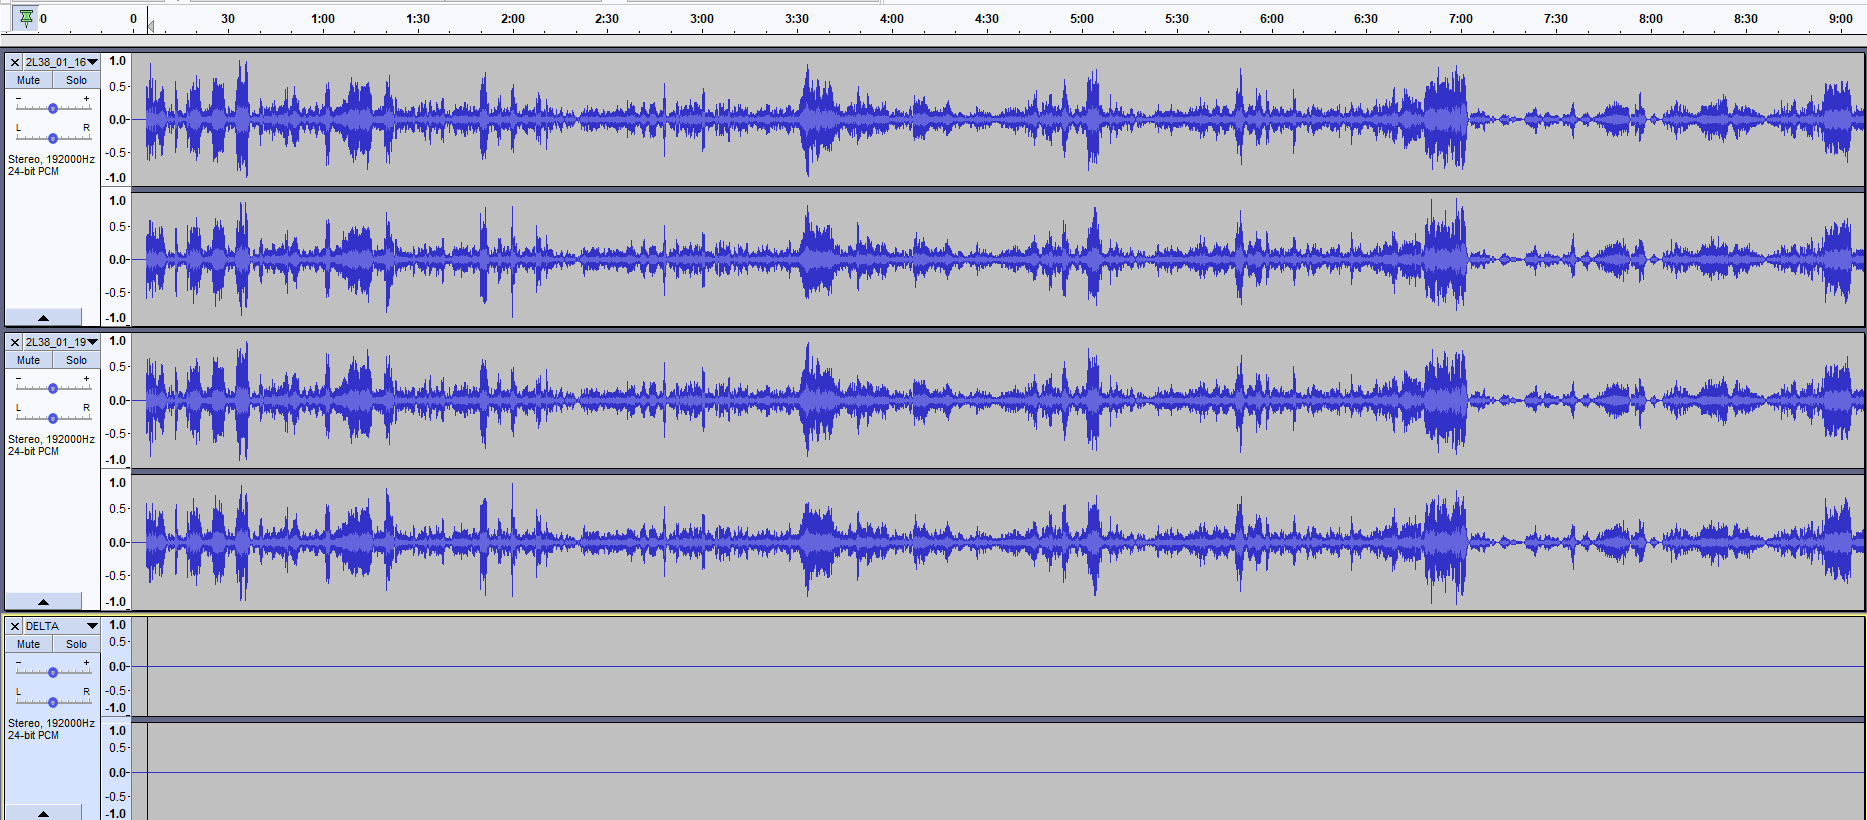Click the 2L38_01_19 '24-bit PCM' info text

(33, 452)
